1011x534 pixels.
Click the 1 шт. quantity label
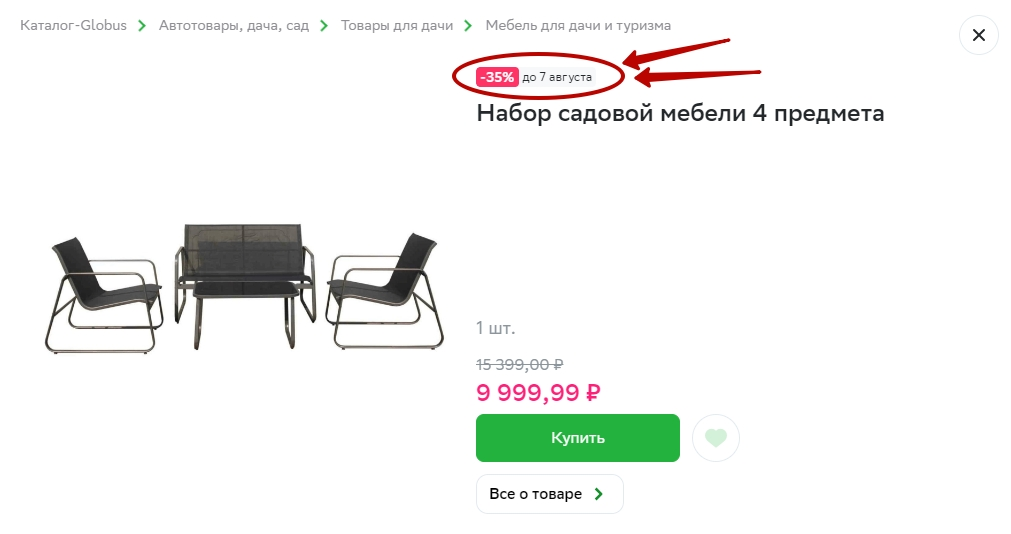click(x=495, y=328)
